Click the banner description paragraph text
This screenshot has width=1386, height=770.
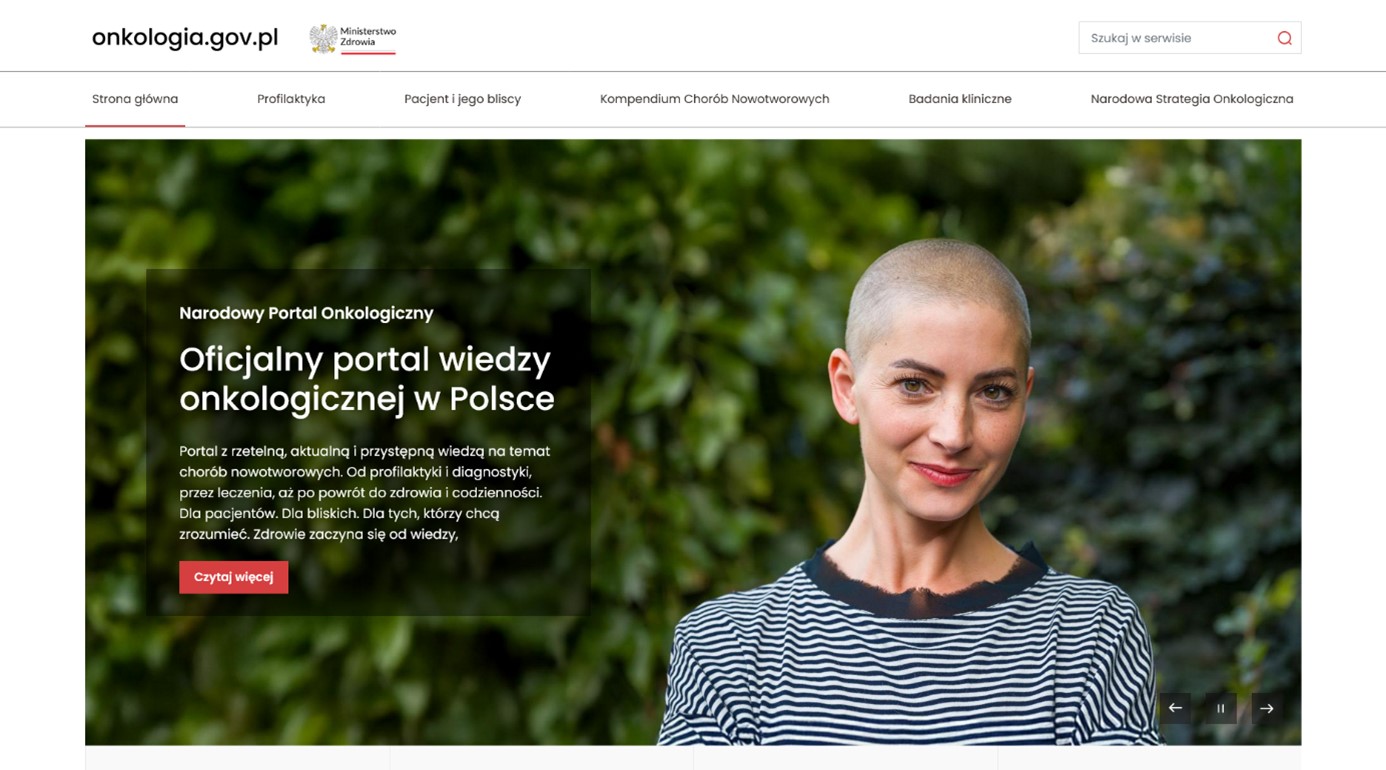pos(365,492)
